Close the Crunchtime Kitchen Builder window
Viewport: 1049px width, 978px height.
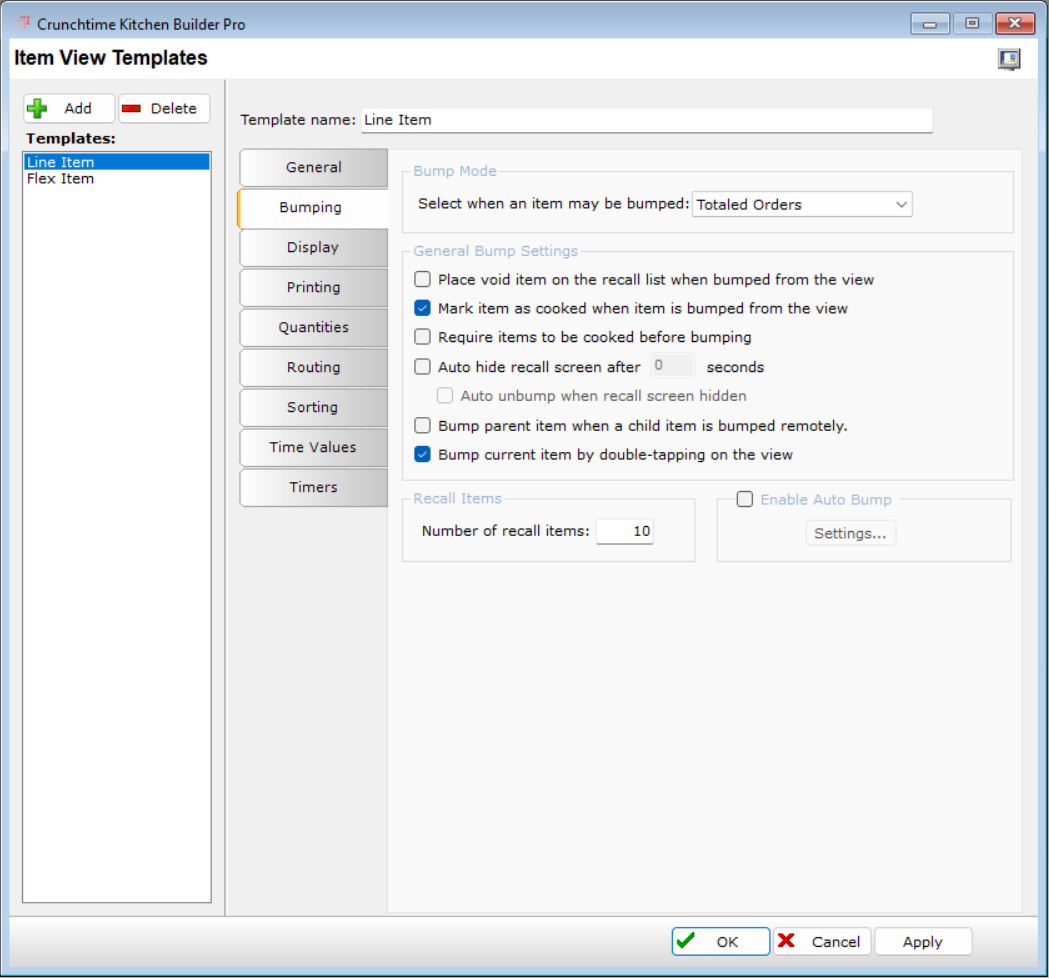[x=1015, y=24]
